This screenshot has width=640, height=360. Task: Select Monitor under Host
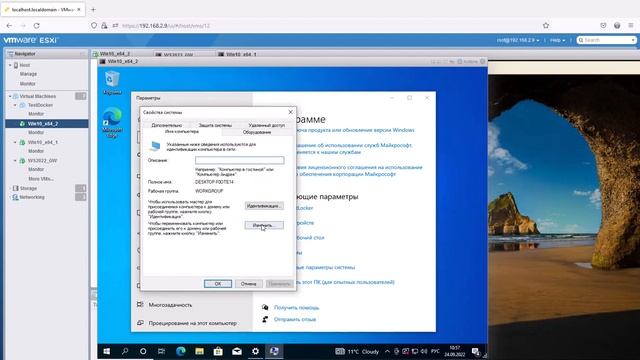(x=27, y=84)
